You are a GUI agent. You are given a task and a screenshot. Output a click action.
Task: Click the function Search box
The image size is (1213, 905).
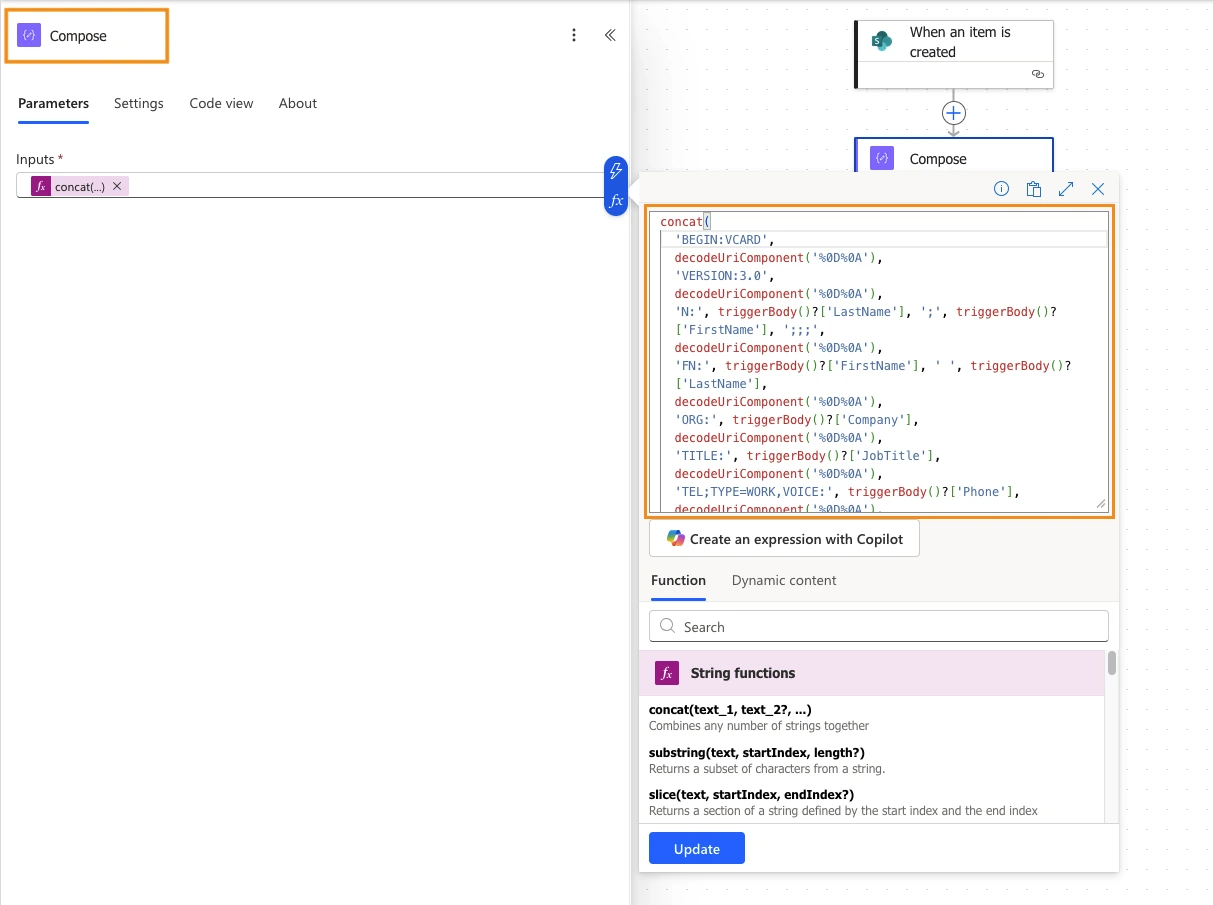pos(879,627)
